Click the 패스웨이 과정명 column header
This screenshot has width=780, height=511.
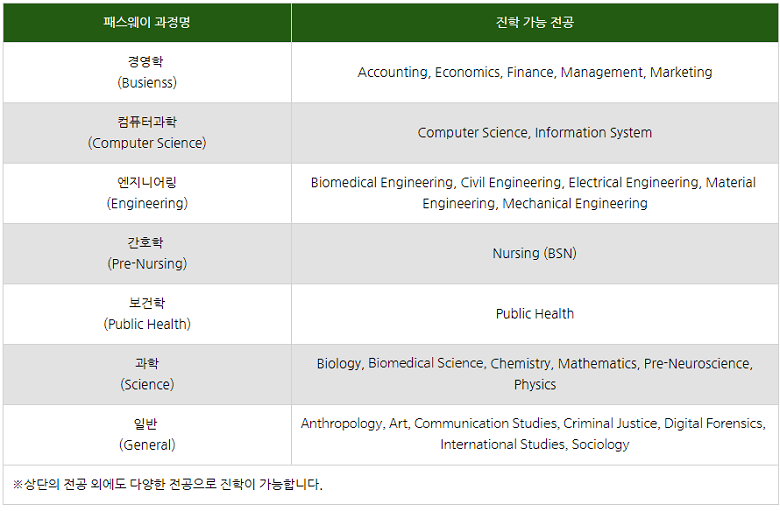(147, 22)
